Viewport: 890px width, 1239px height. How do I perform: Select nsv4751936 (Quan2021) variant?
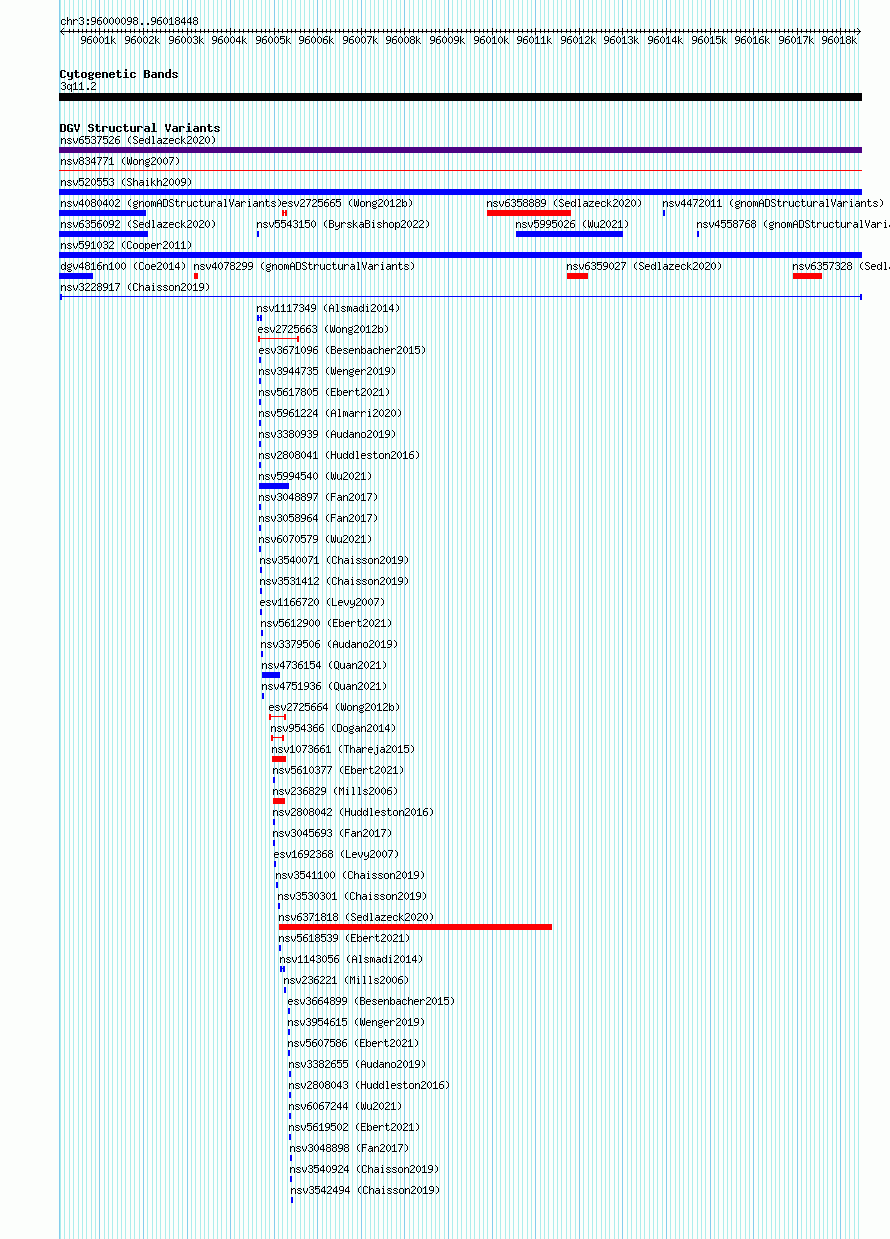click(324, 686)
